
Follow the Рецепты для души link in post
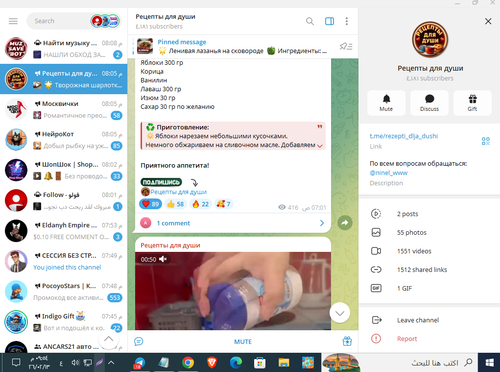point(178,192)
